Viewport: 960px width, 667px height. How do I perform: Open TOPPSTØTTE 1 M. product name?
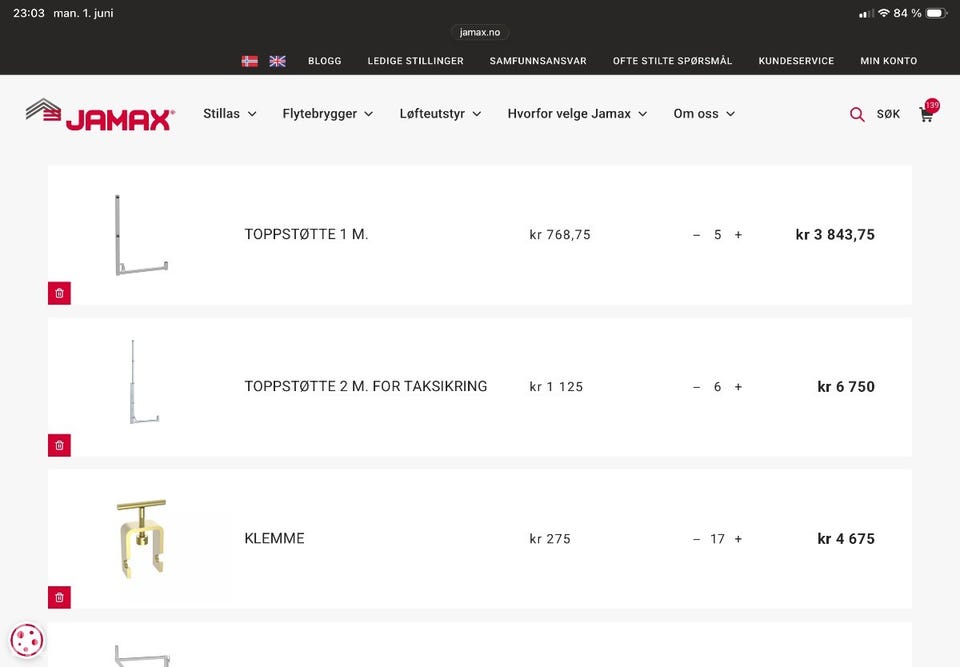[306, 235]
